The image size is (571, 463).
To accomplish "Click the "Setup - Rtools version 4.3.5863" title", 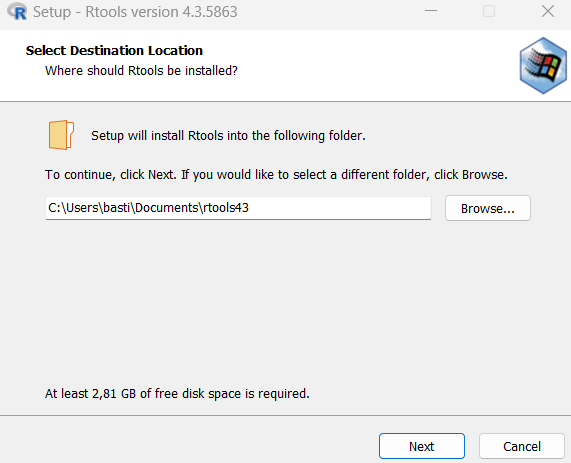I will click(135, 12).
